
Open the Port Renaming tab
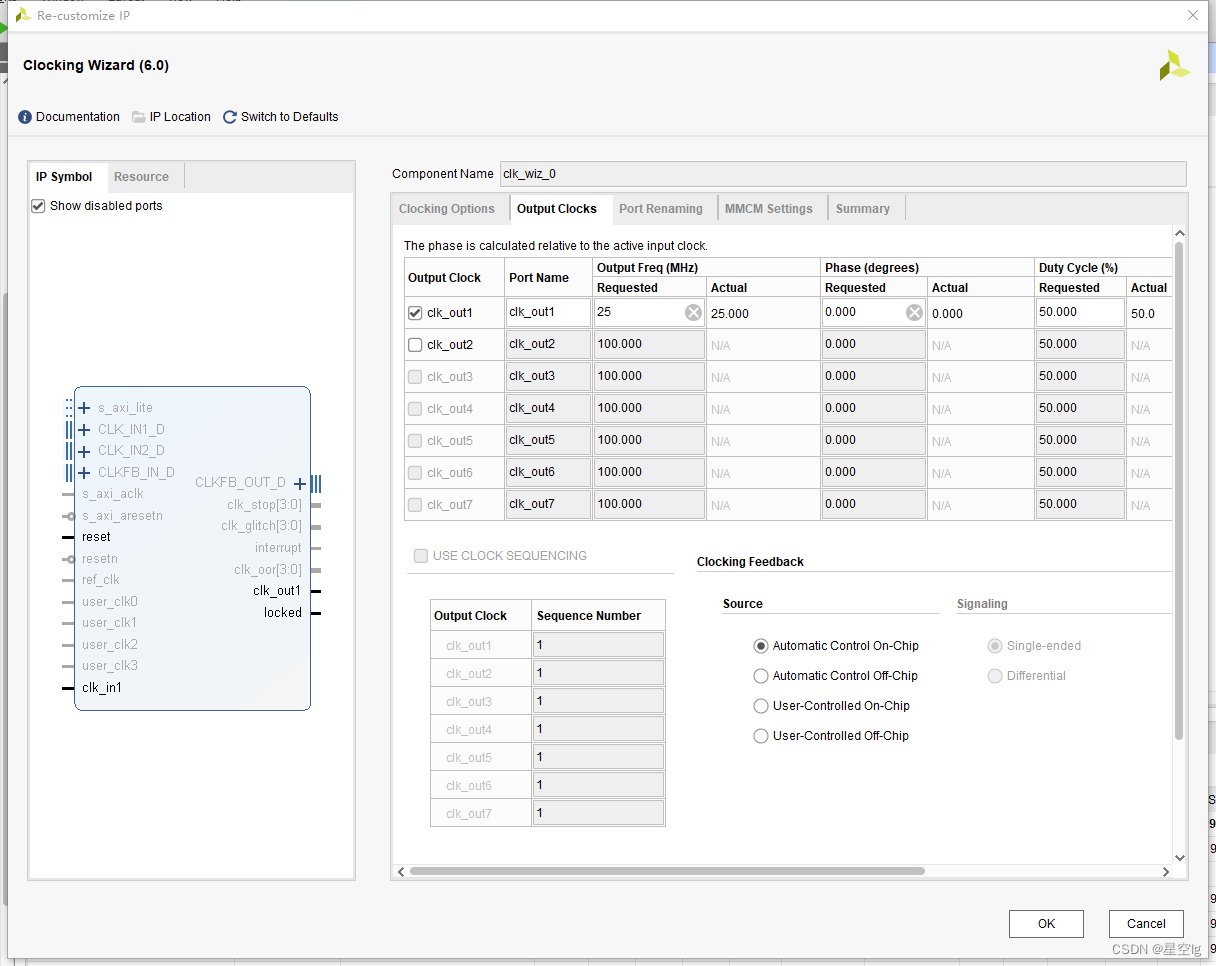pos(661,209)
